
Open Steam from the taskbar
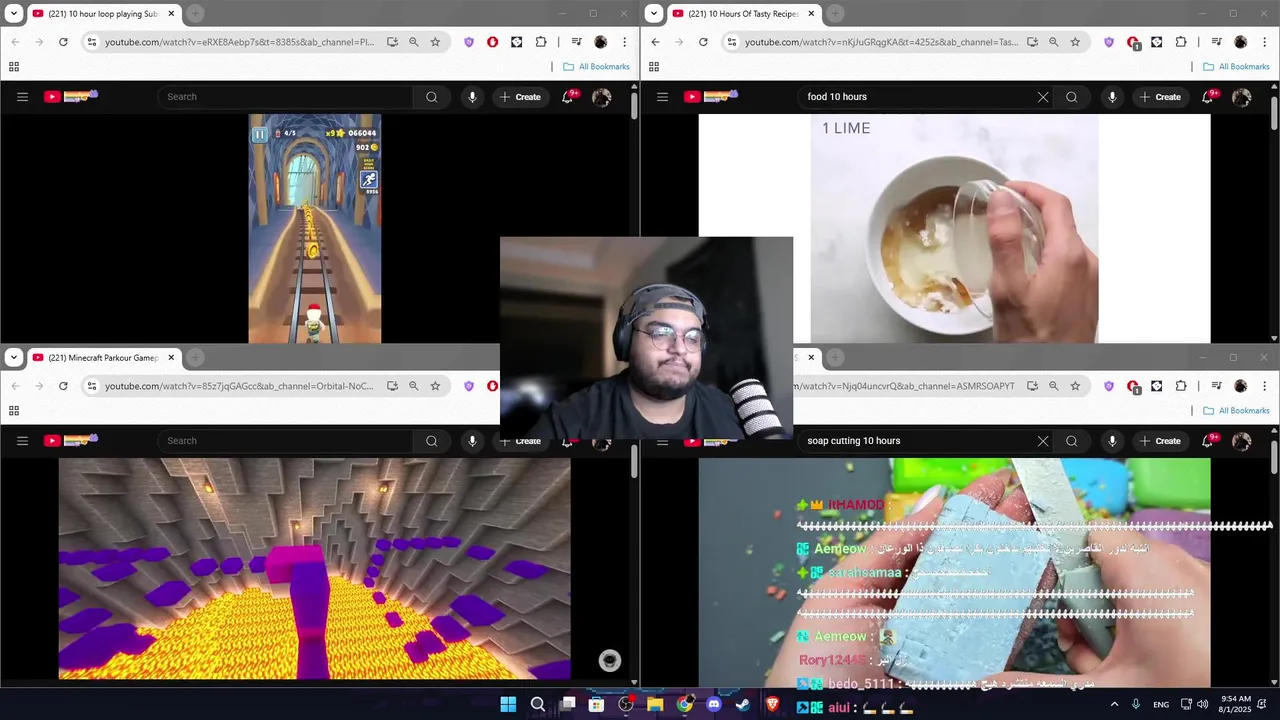[742, 705]
